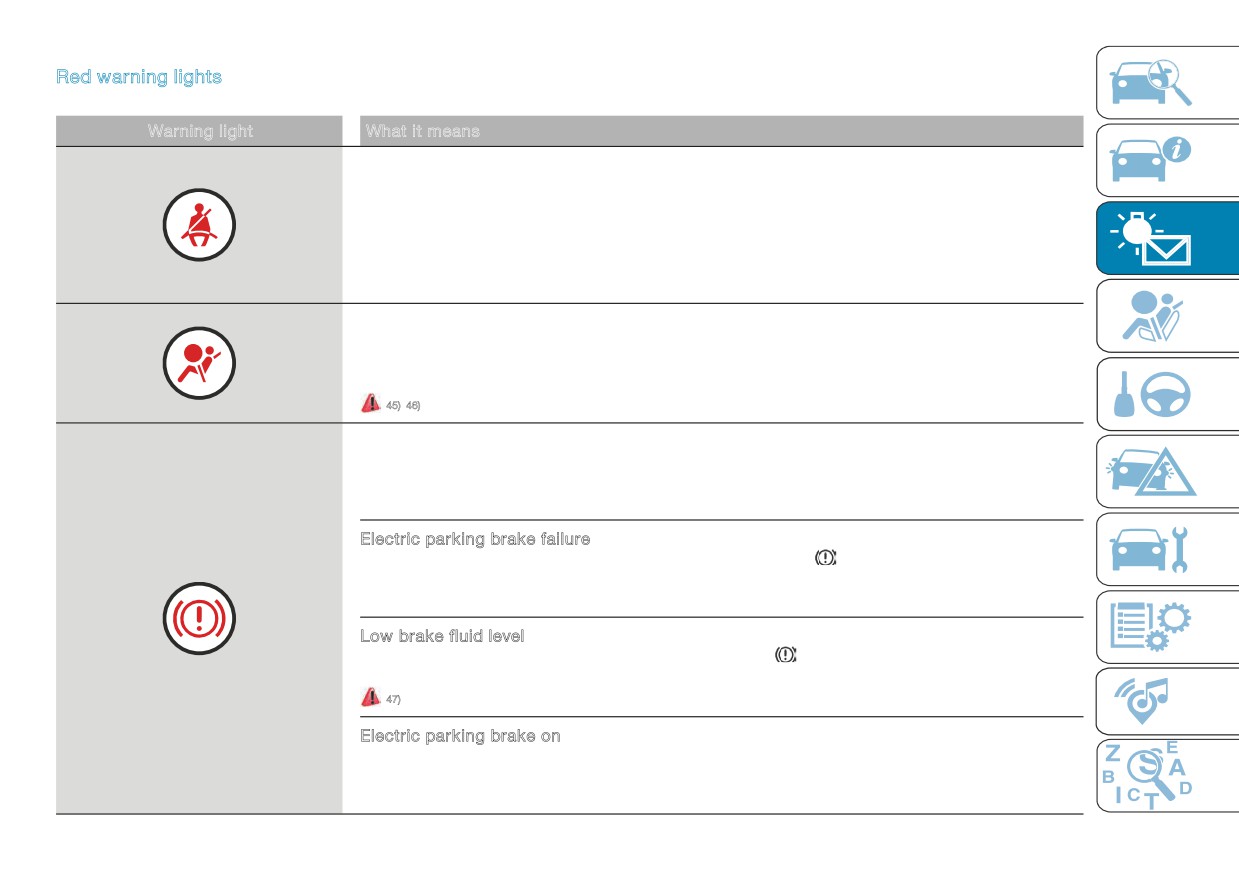
Task: Click warning triangle beside note 47)
Action: click(370, 697)
